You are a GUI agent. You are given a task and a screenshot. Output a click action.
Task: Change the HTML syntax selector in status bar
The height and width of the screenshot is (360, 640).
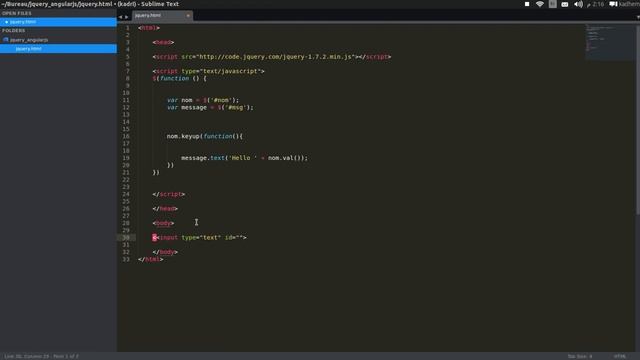[x=620, y=356]
